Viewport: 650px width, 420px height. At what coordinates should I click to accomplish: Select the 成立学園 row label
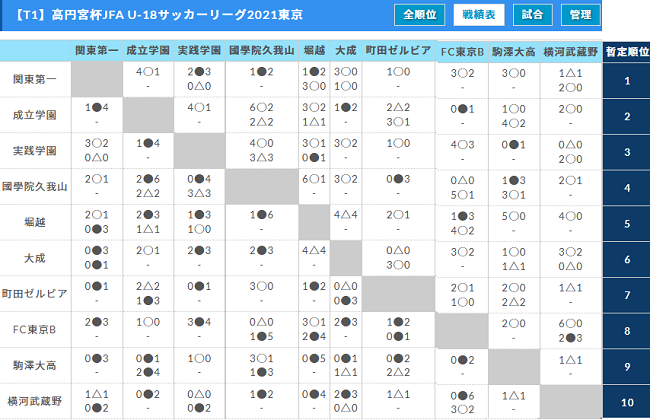35,115
